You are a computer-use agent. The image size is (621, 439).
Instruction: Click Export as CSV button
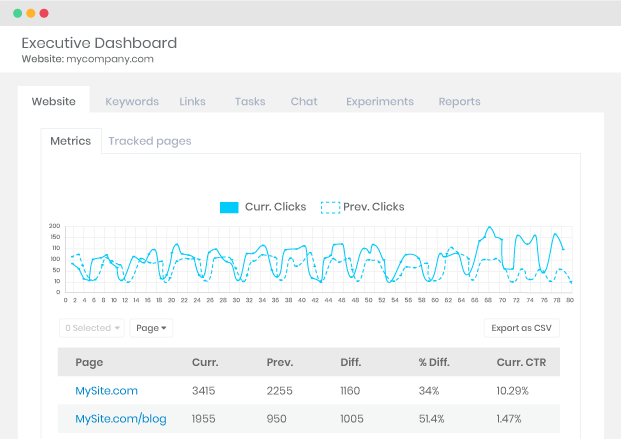[522, 328]
